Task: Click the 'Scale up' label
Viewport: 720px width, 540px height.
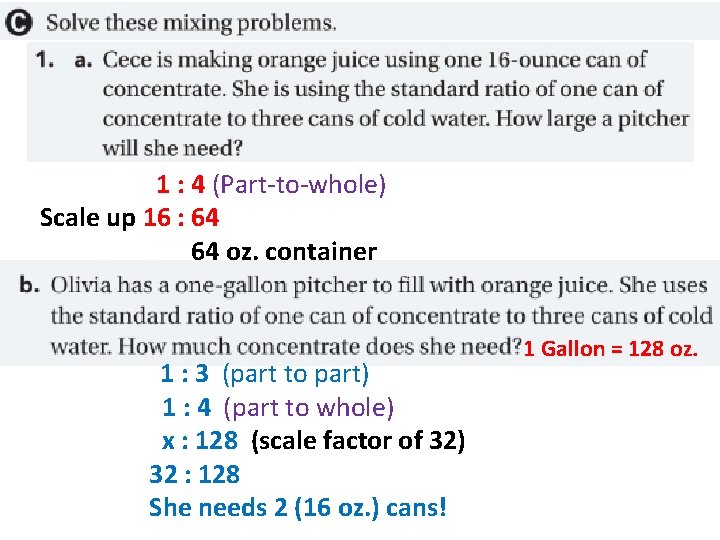Action: pyautogui.click(x=88, y=218)
